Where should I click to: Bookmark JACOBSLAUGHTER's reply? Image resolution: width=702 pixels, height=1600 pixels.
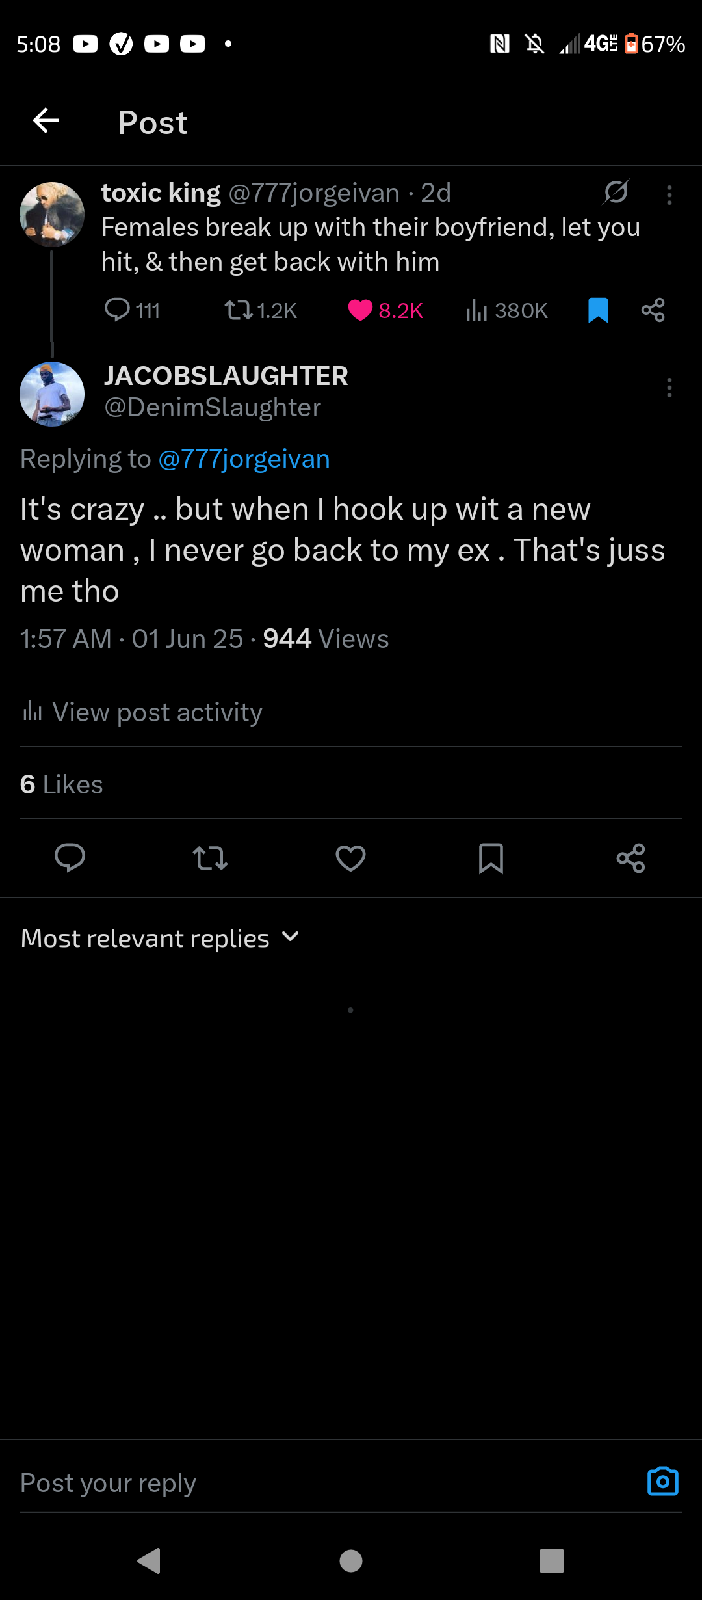(490, 858)
